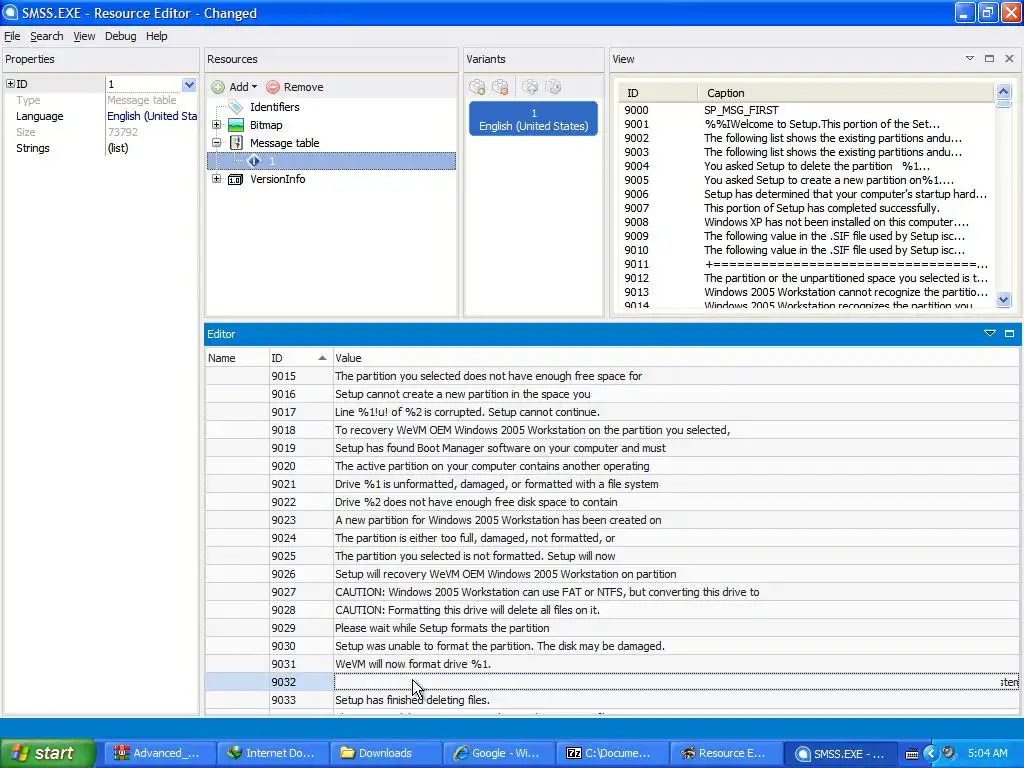Click the VersionInfo 1.0 icon
1024x768 pixels.
coord(236,179)
